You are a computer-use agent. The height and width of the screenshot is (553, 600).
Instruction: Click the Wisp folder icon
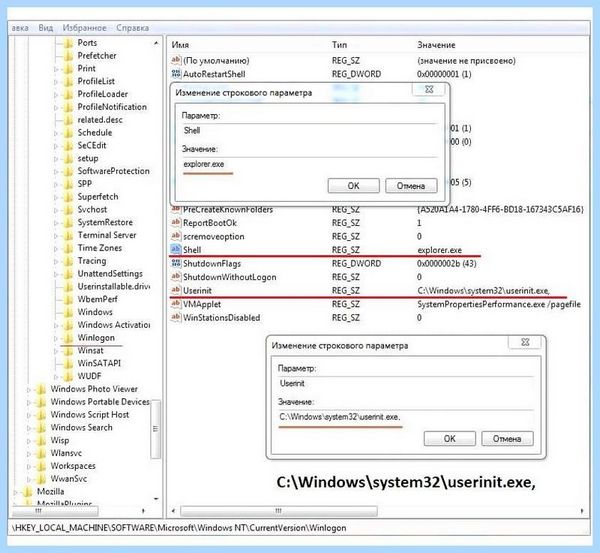point(41,440)
